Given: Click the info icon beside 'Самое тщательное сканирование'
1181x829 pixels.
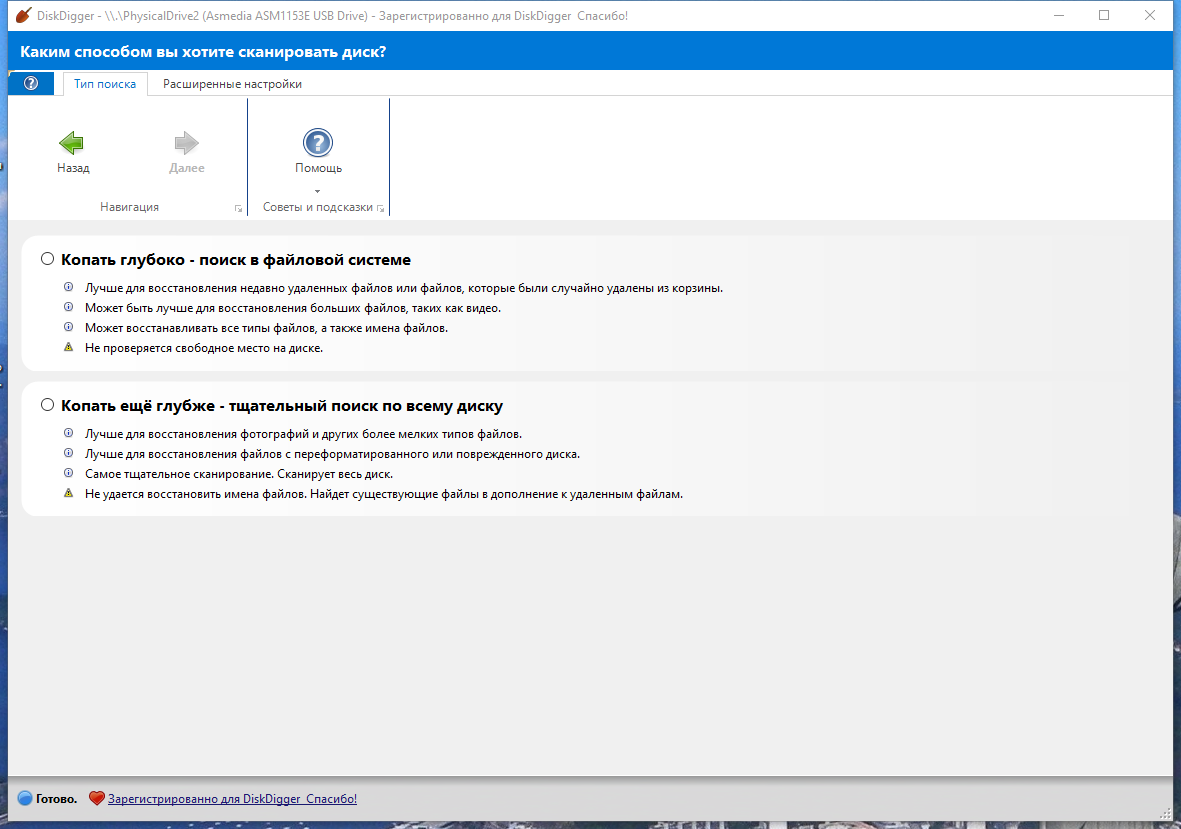Looking at the screenshot, I should [69, 473].
